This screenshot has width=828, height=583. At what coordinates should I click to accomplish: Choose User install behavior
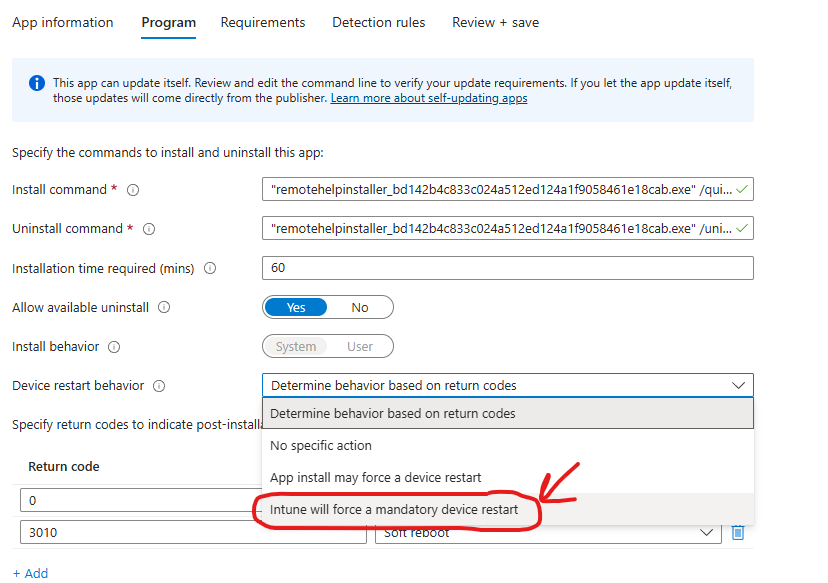coord(360,346)
